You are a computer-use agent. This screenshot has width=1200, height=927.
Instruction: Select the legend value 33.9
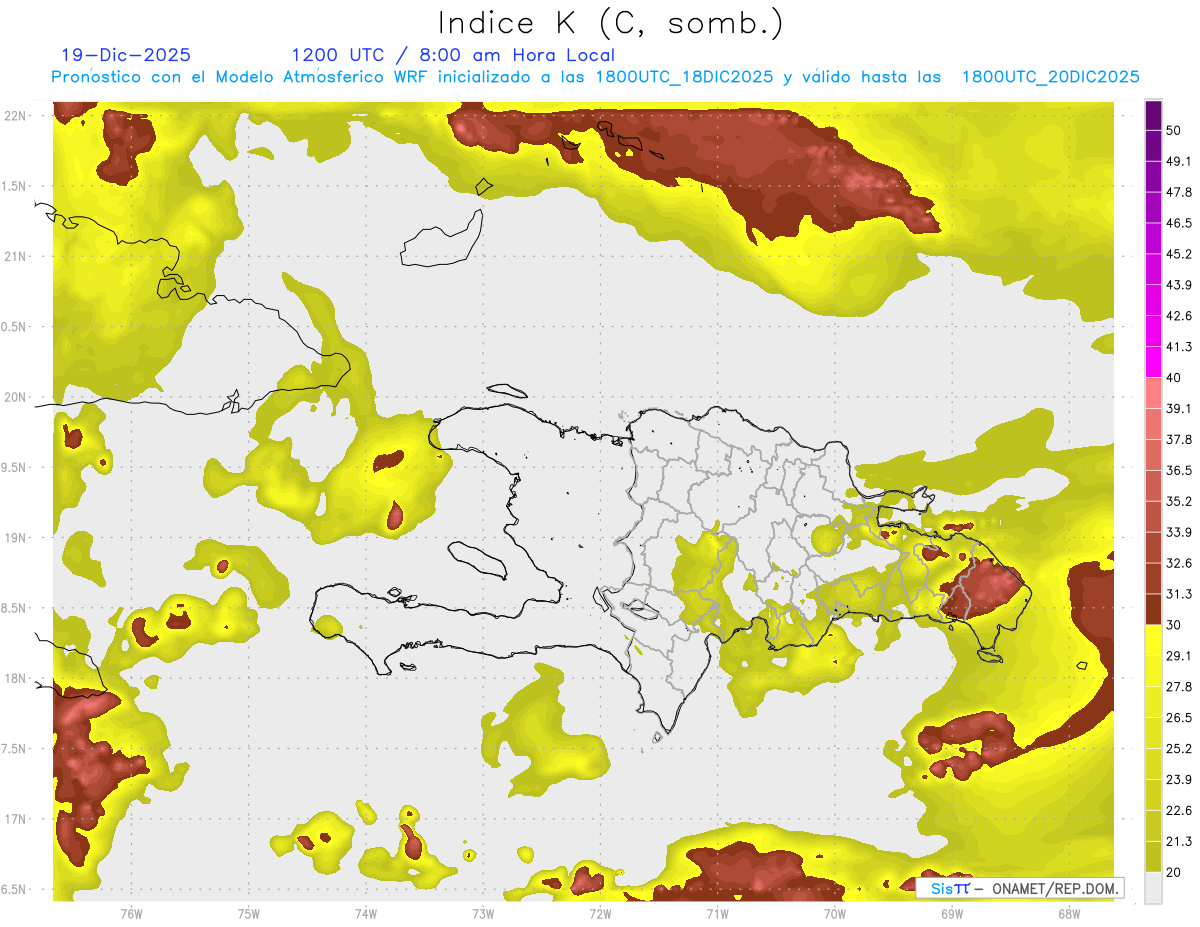pos(1179,533)
